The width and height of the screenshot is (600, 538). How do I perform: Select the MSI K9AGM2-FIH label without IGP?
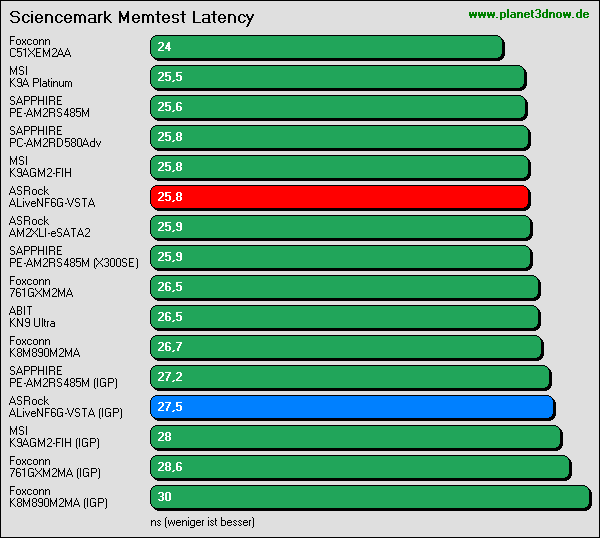click(x=40, y=166)
